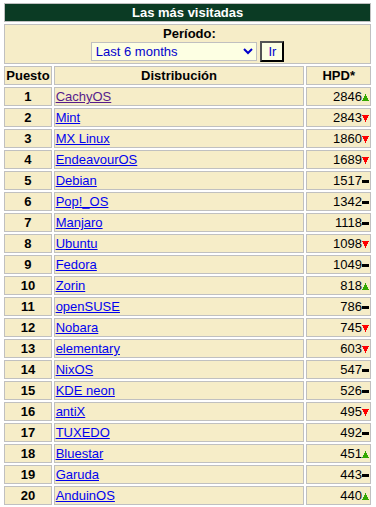Open the Debian link

76,181
